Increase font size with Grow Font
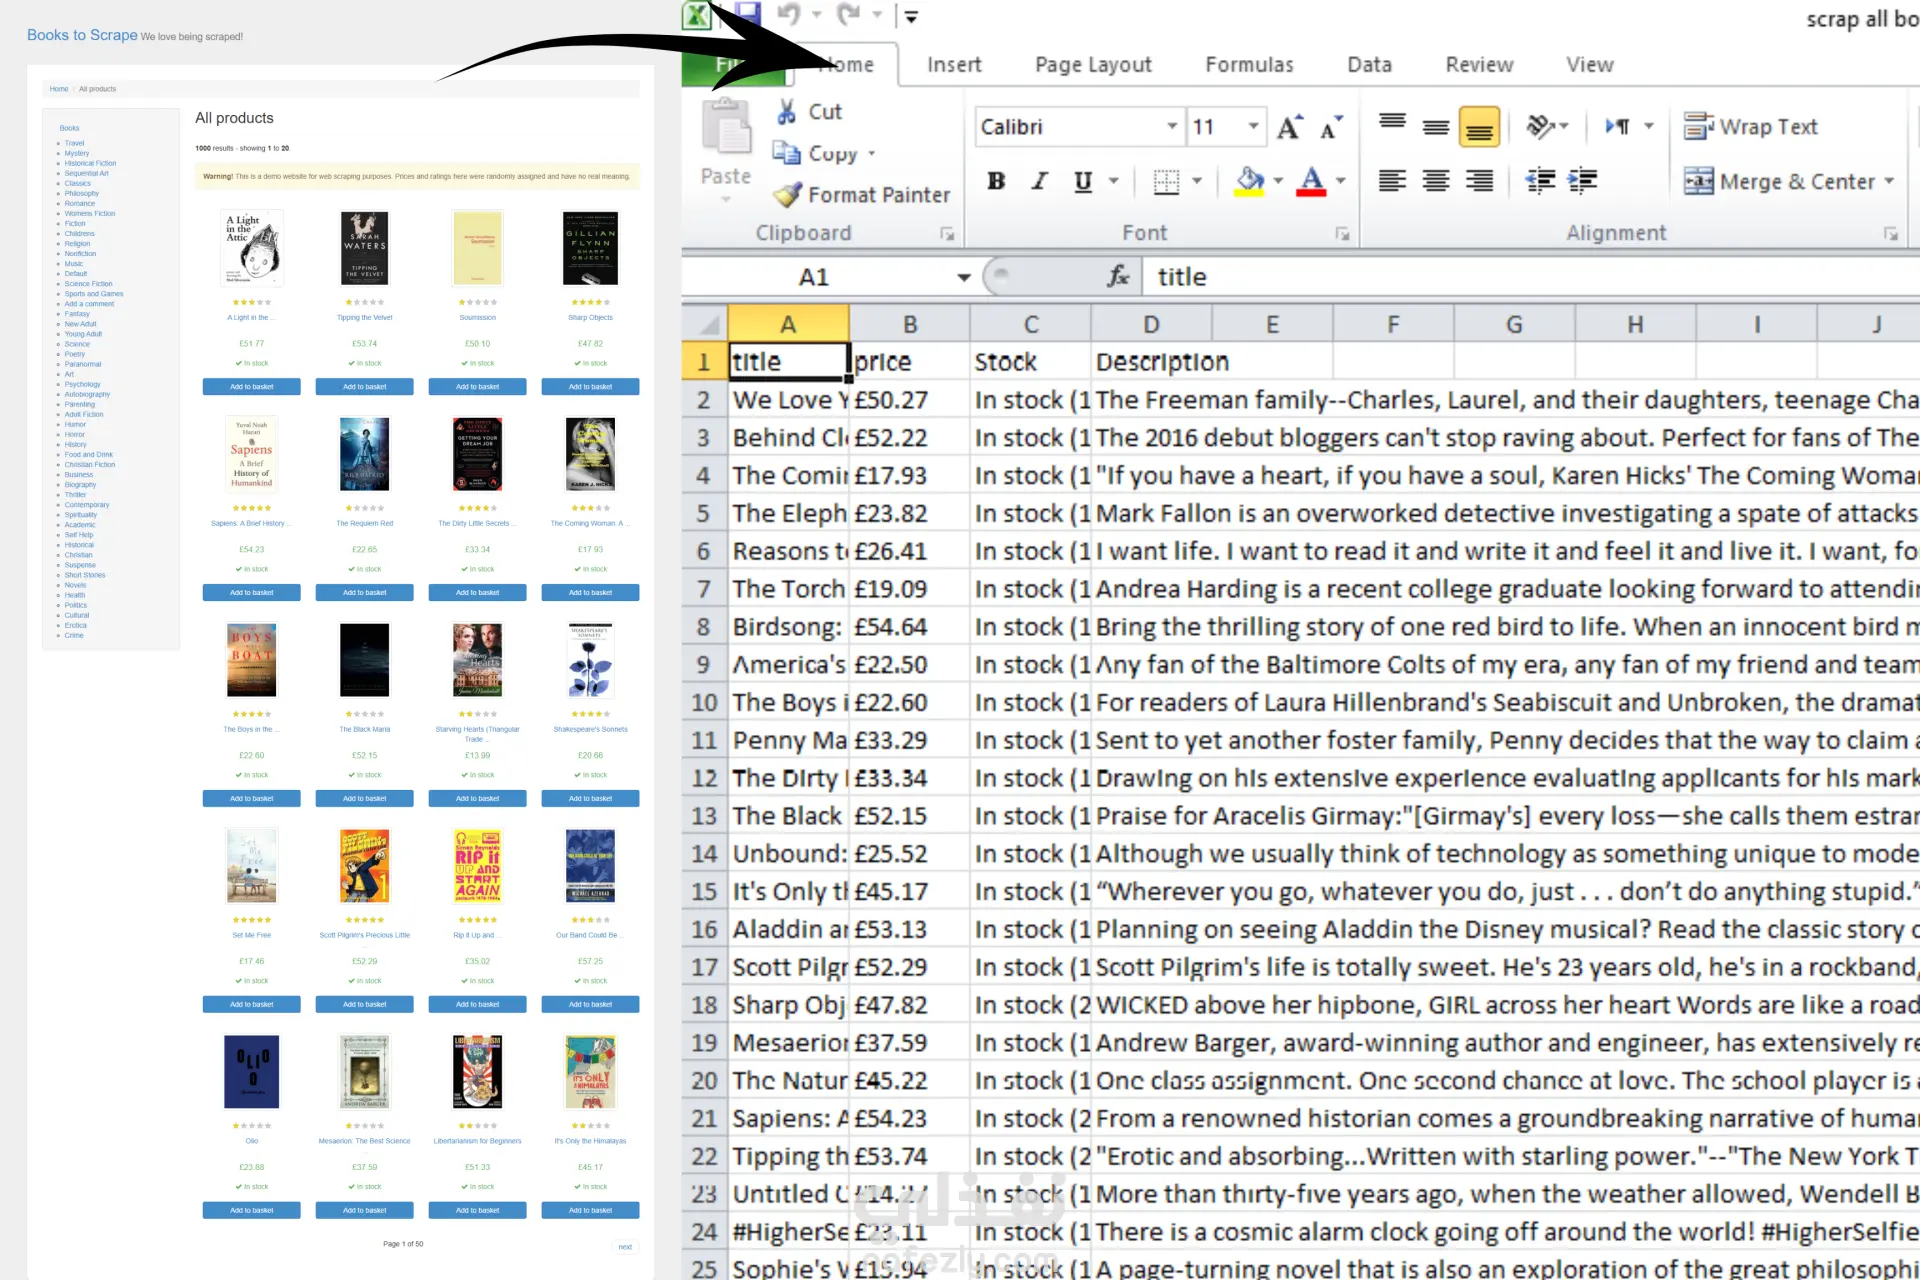Image resolution: width=1920 pixels, height=1280 pixels. tap(1289, 127)
